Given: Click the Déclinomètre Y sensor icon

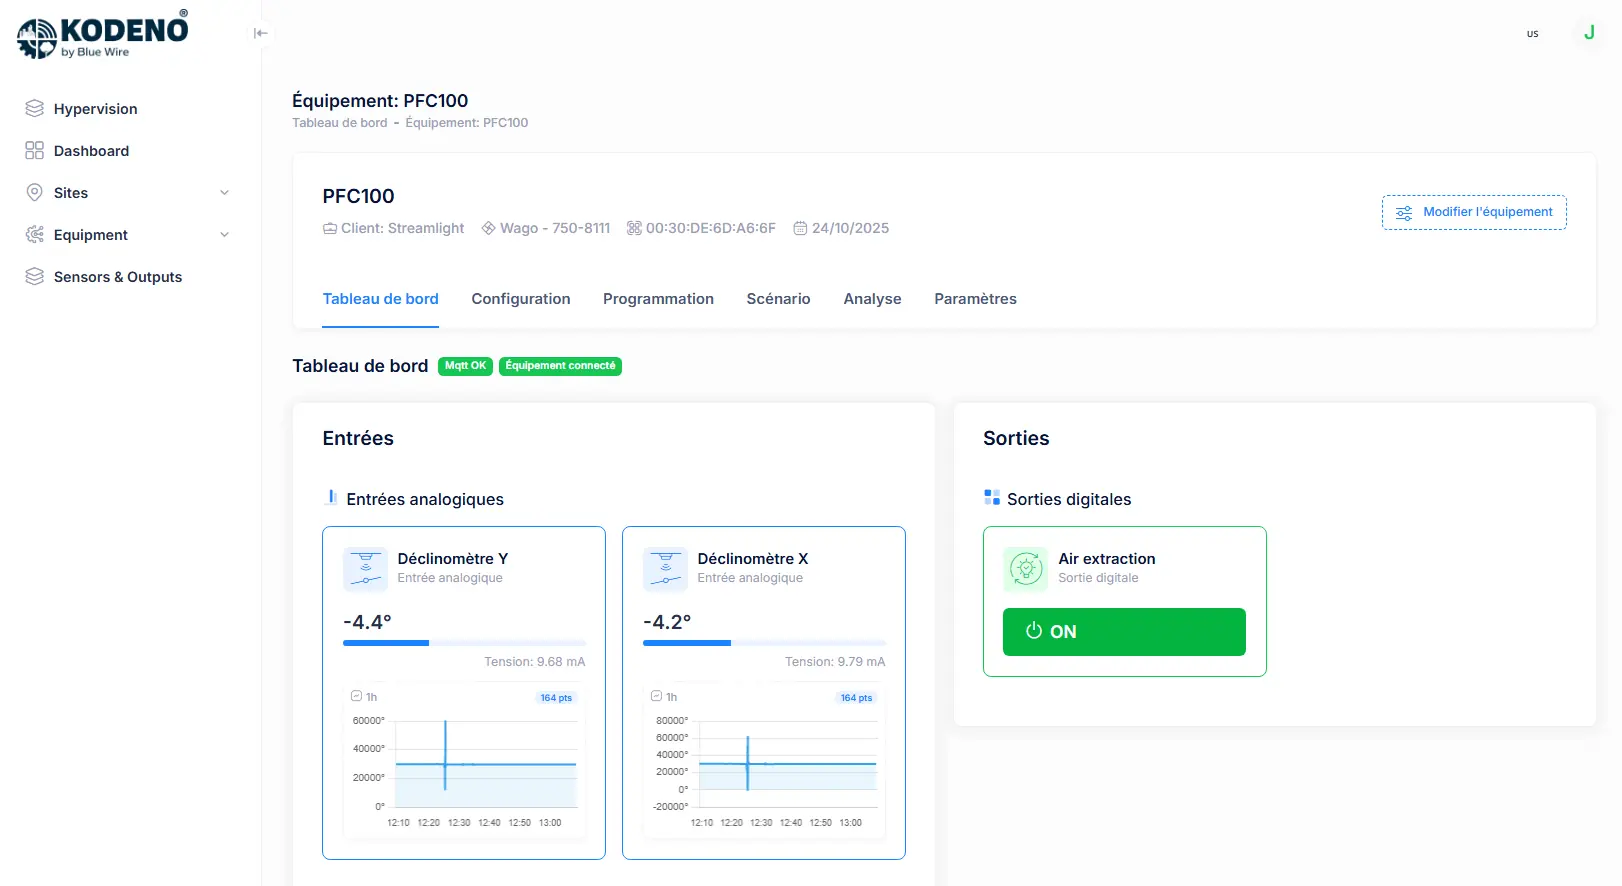Looking at the screenshot, I should pyautogui.click(x=365, y=568).
